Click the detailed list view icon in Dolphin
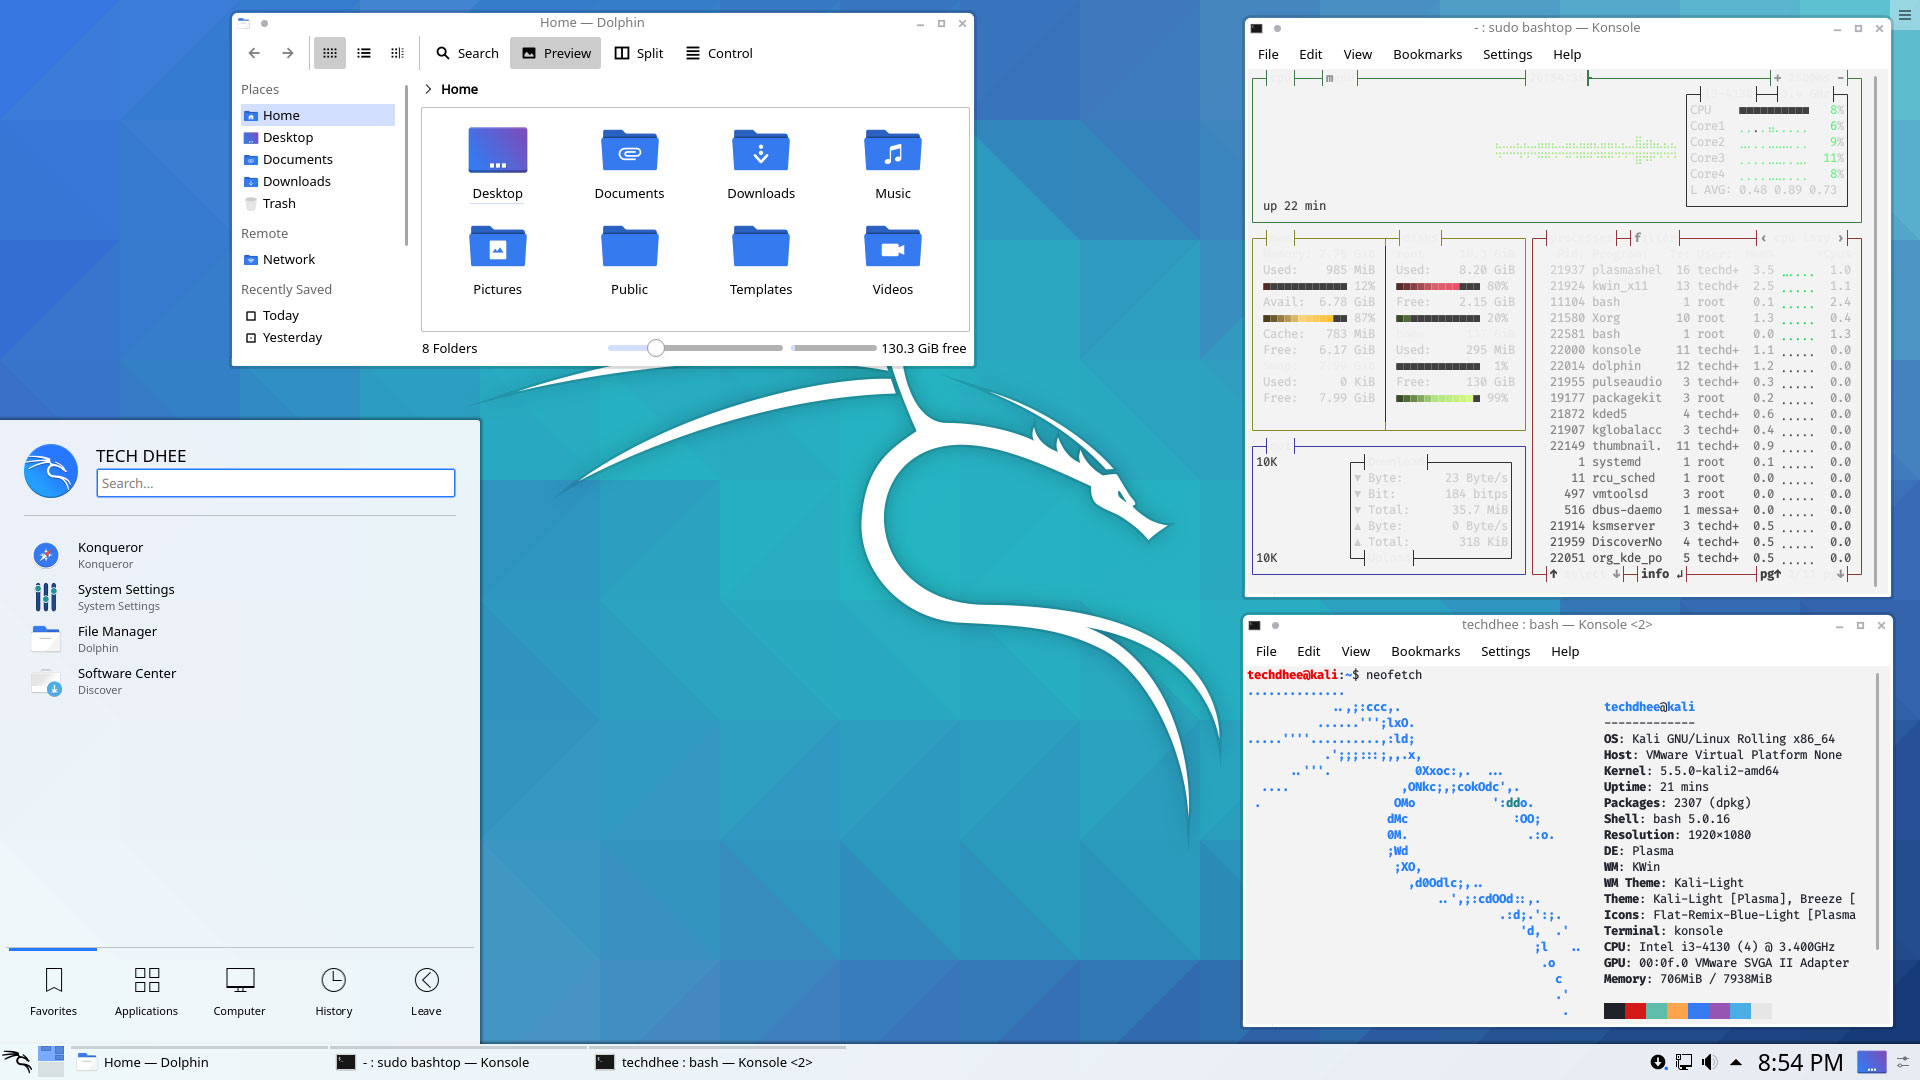1920x1080 pixels. (364, 53)
